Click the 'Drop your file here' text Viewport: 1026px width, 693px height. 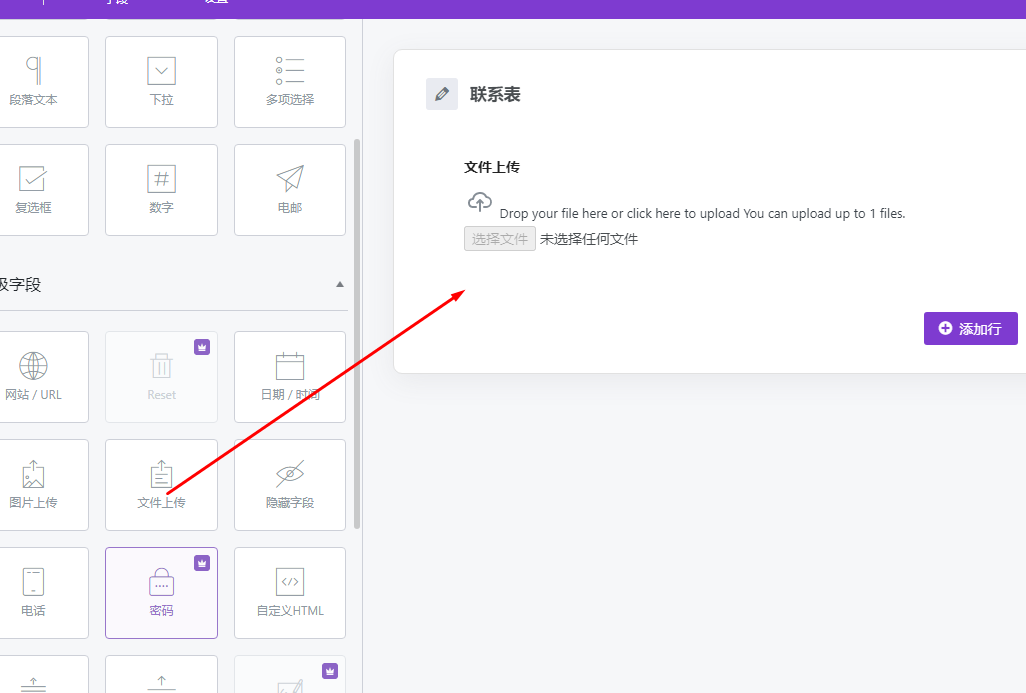pyautogui.click(x=702, y=214)
